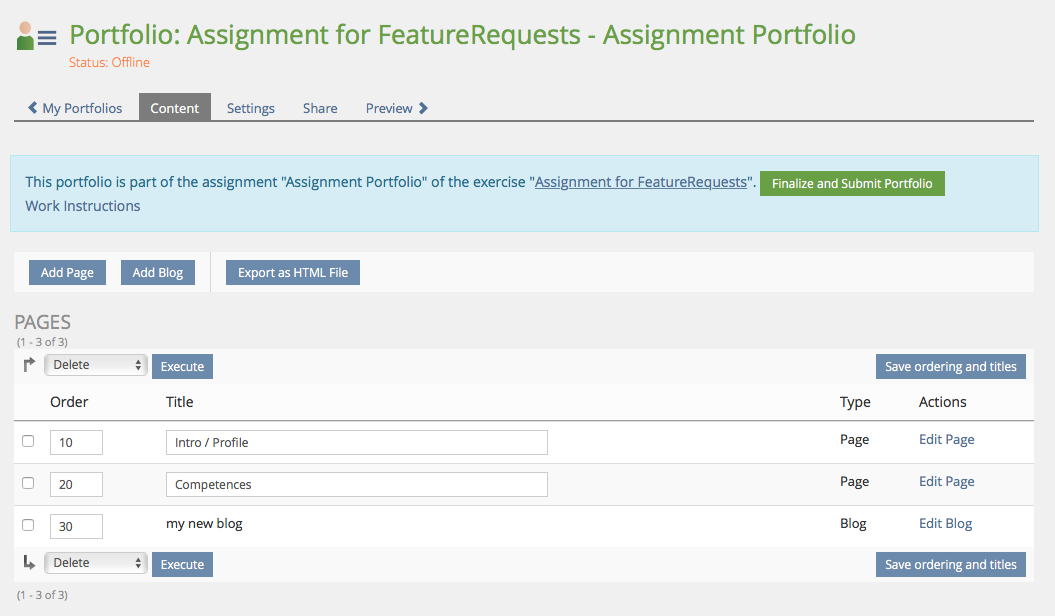Select the Competences row checkbox

tap(28, 483)
